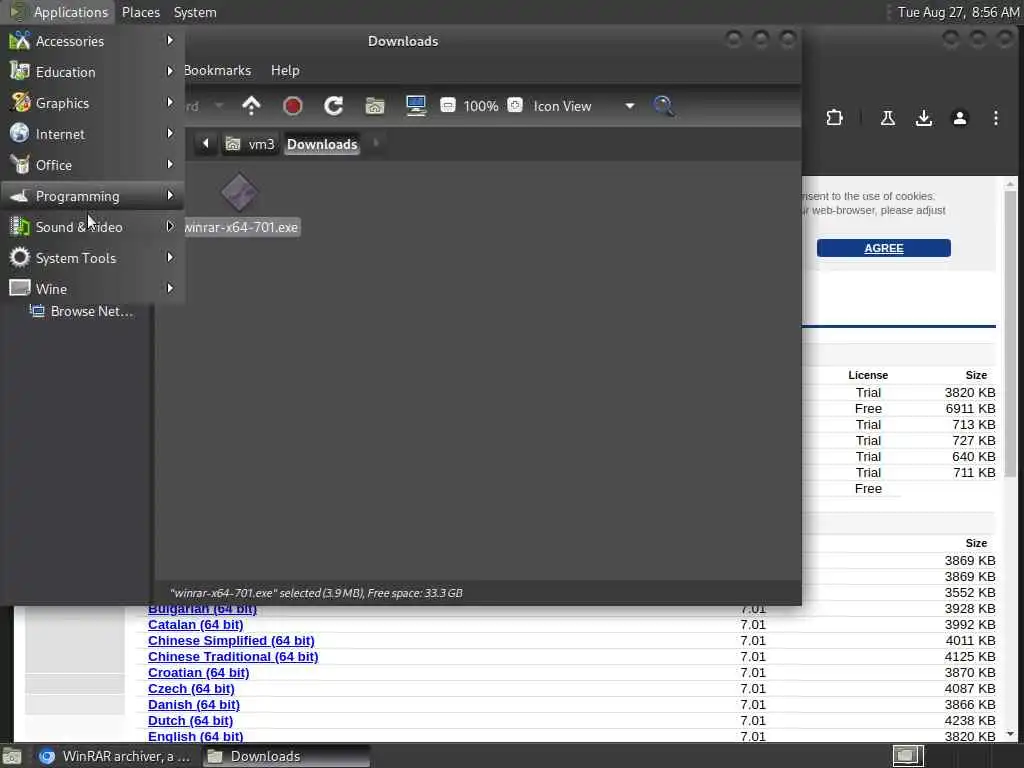1024x768 pixels.
Task: Open the Computer location icon
Action: click(416, 106)
